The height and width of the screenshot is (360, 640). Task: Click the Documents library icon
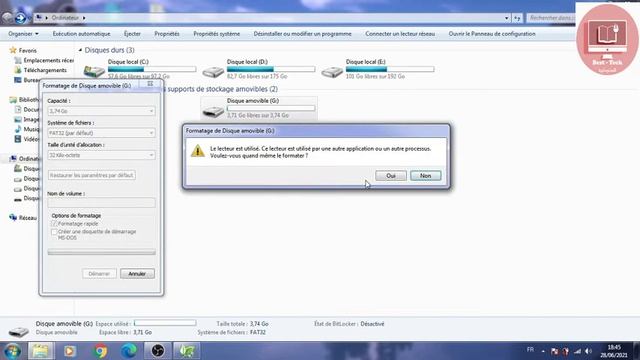pyautogui.click(x=18, y=109)
